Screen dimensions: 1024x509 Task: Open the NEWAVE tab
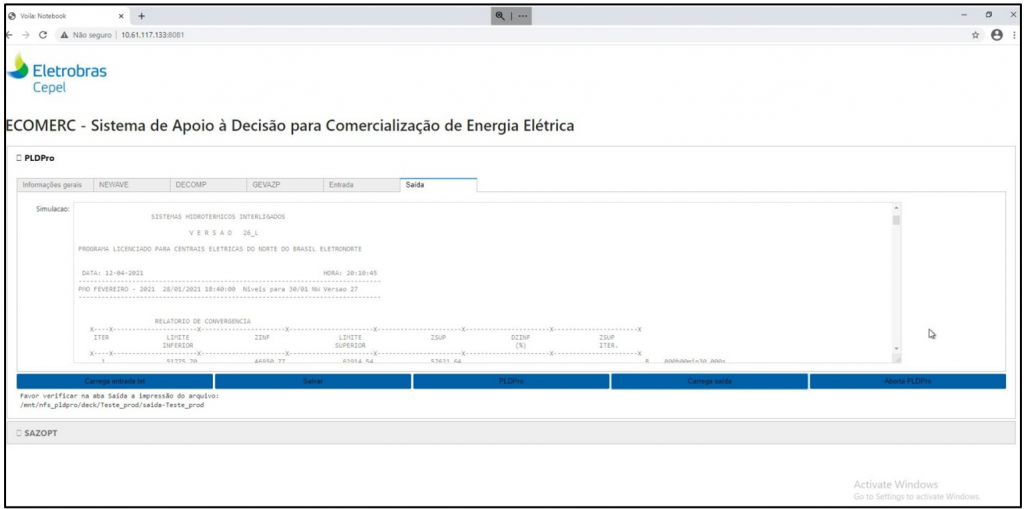click(113, 185)
